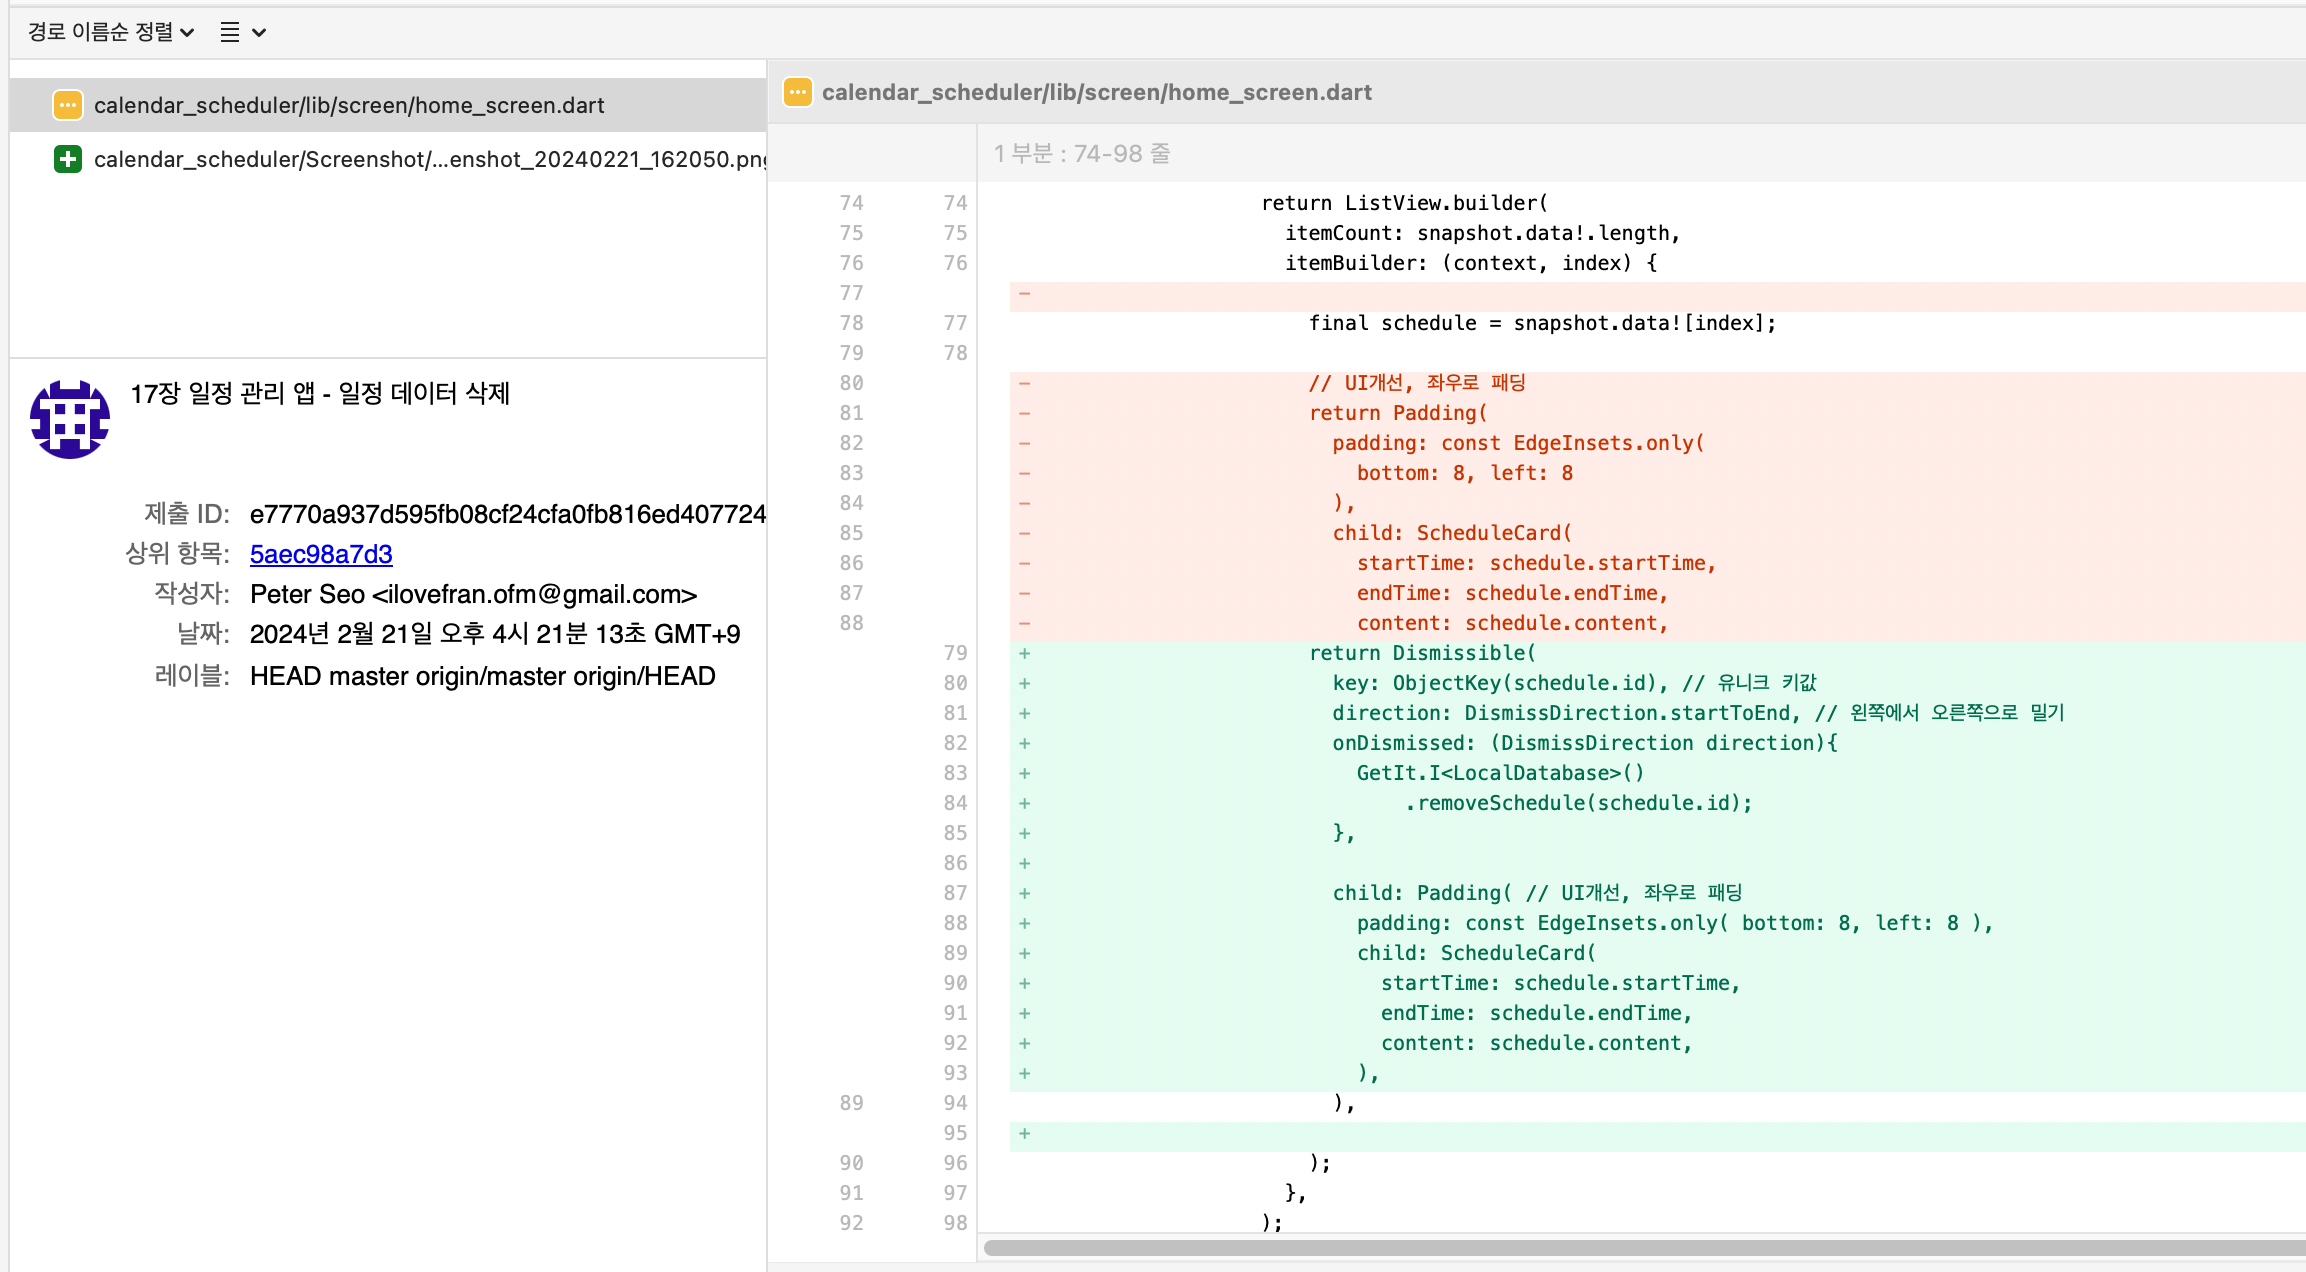The height and width of the screenshot is (1272, 2306).
Task: Open the parent commit 5aec98a7d3 link
Action: [x=321, y=554]
